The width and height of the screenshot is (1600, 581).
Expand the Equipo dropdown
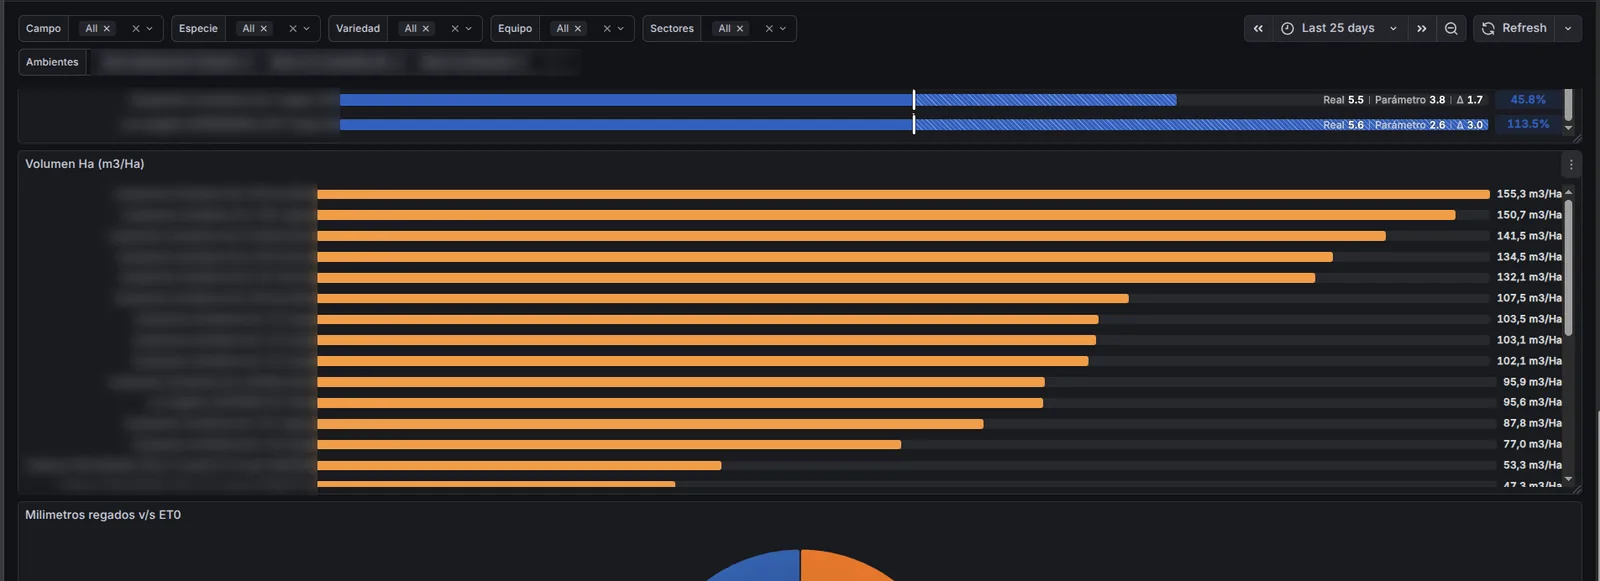click(621, 29)
